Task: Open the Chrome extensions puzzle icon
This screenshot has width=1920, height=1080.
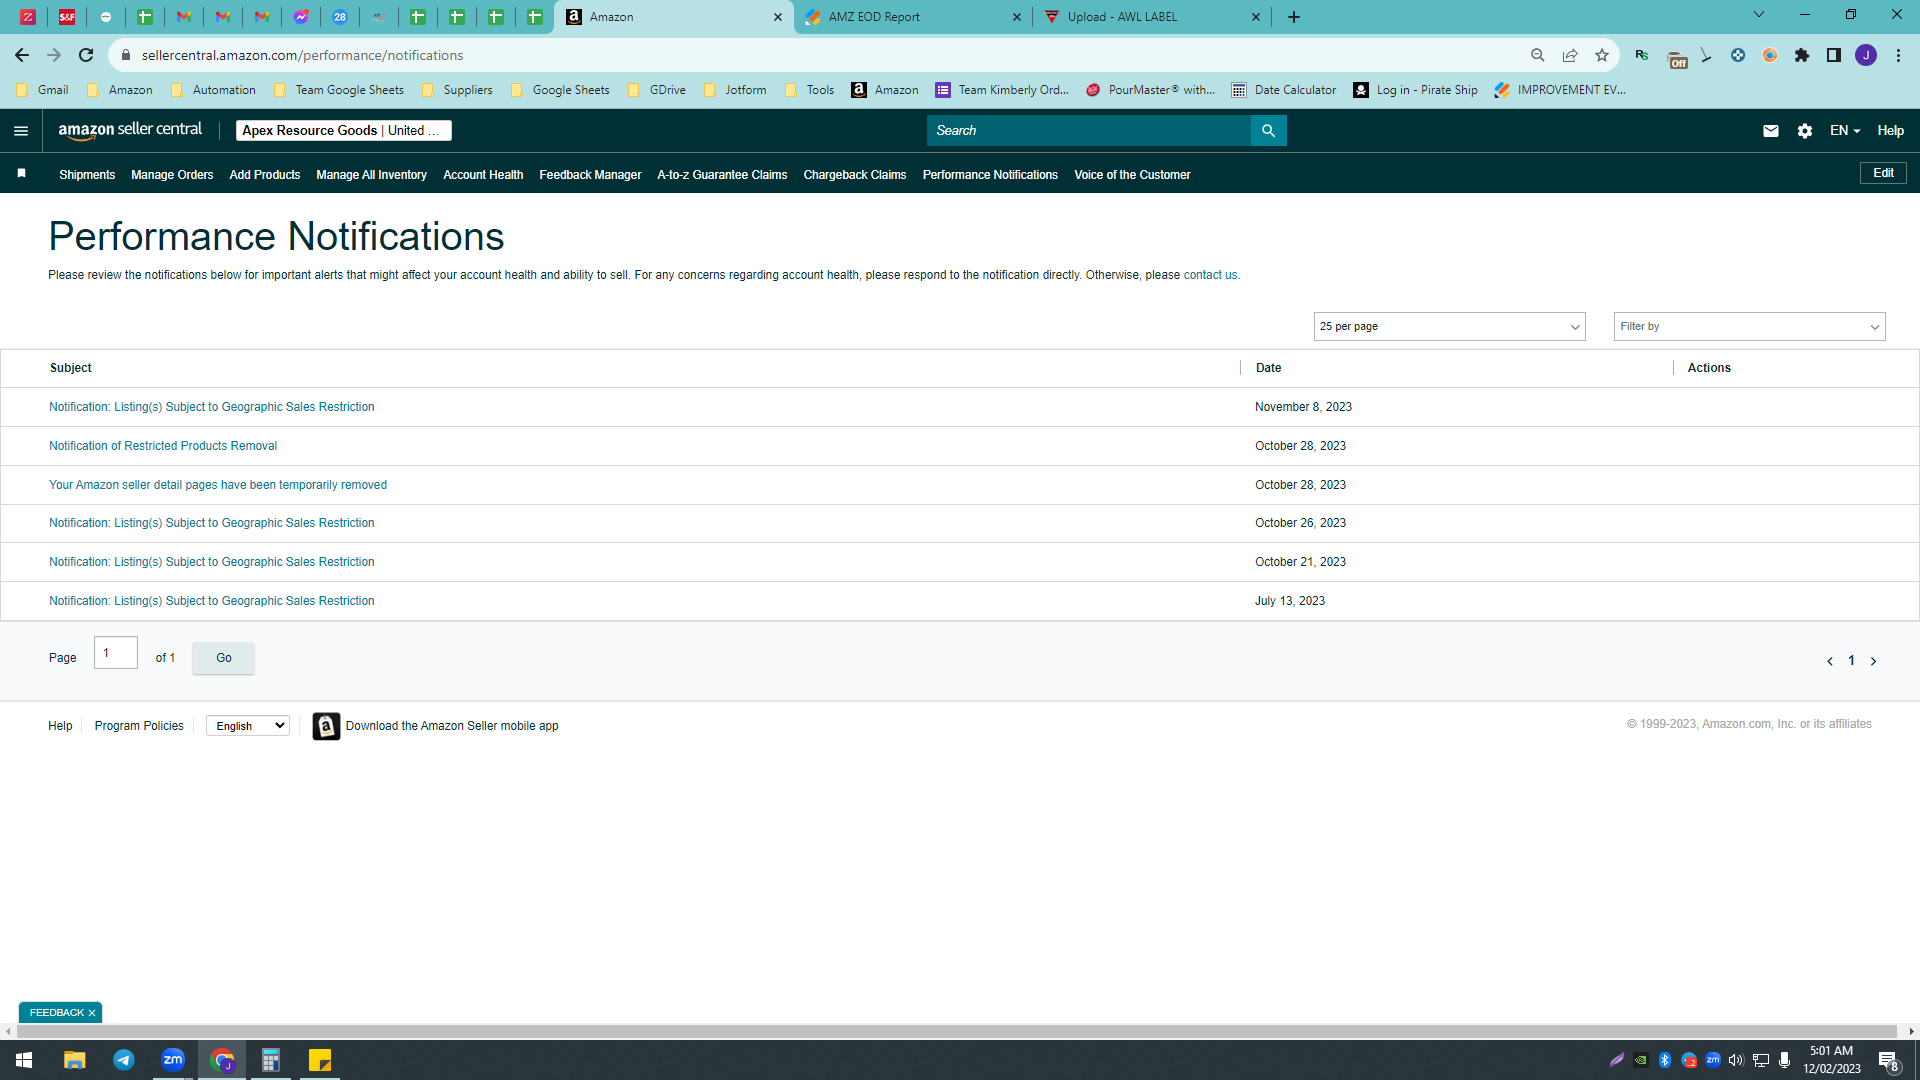Action: 1802,55
